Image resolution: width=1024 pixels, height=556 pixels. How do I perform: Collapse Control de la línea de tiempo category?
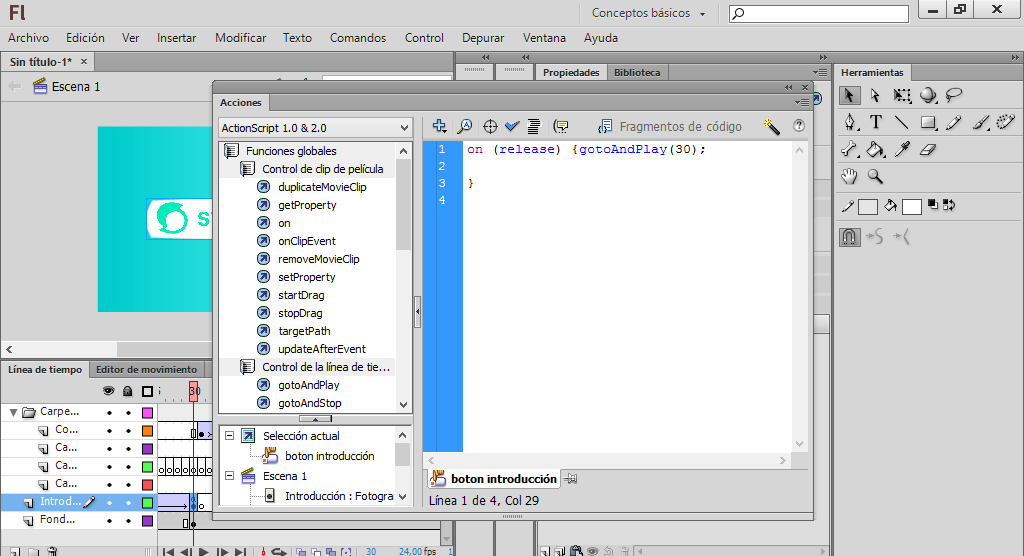coord(248,367)
